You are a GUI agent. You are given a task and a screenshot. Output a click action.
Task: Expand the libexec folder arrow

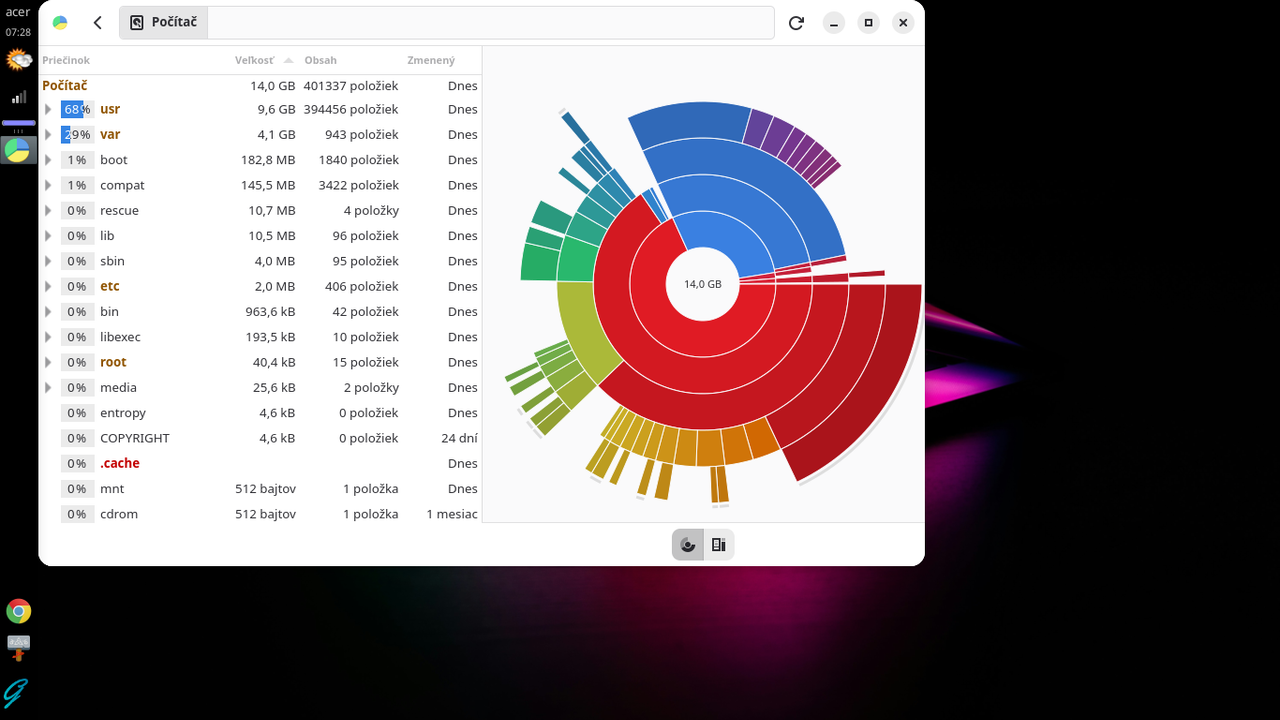pos(48,337)
